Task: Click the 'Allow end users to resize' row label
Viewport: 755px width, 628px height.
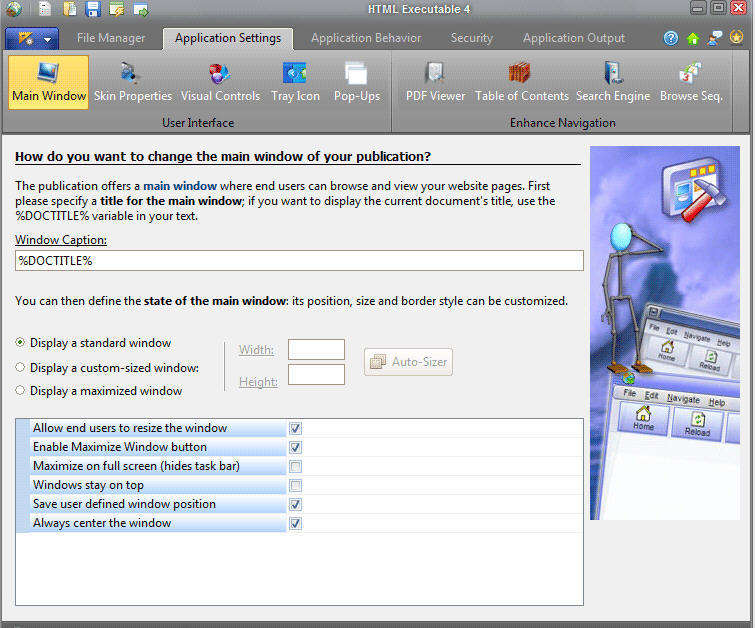Action: (130, 428)
